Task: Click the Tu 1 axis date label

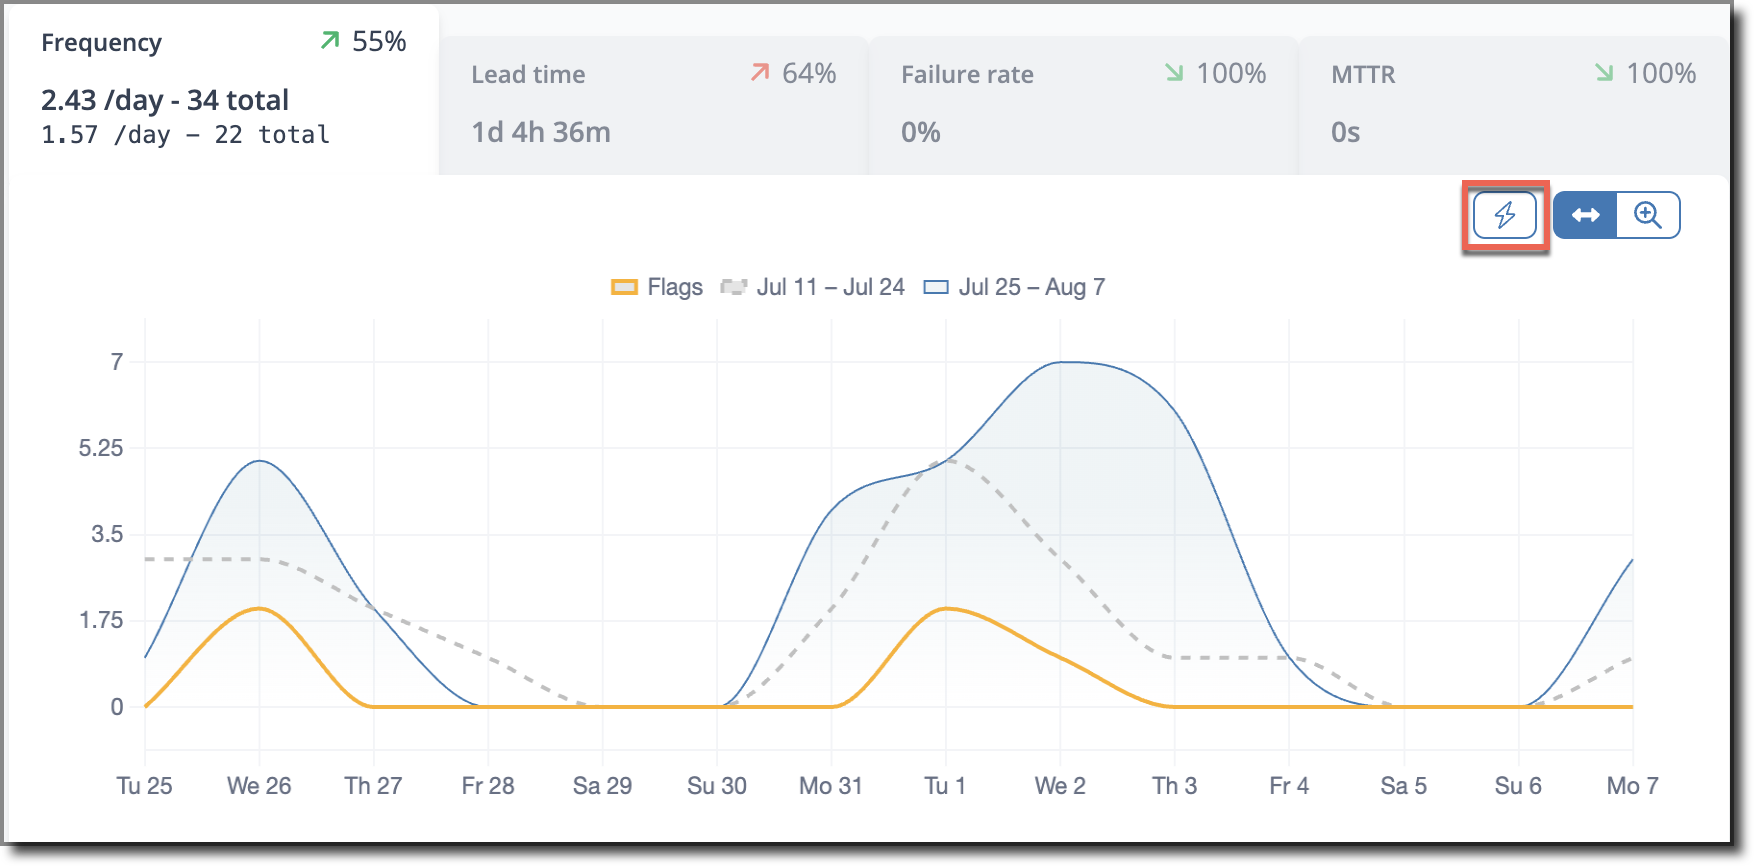Action: coord(945,786)
